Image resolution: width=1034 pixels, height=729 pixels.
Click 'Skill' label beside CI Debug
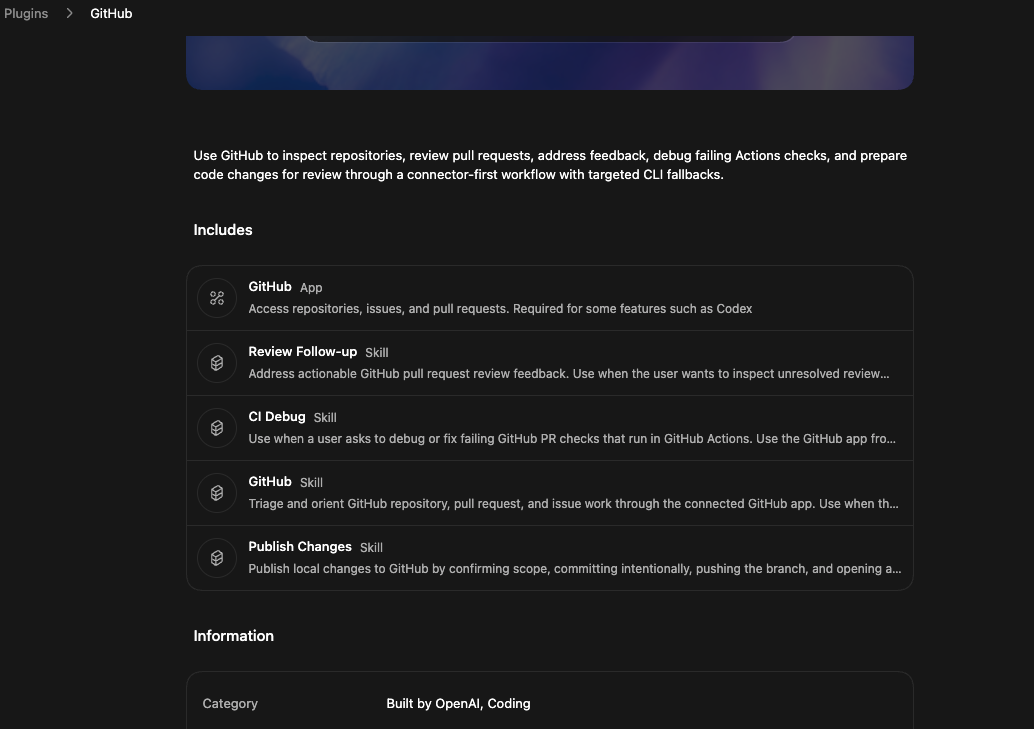click(x=325, y=418)
